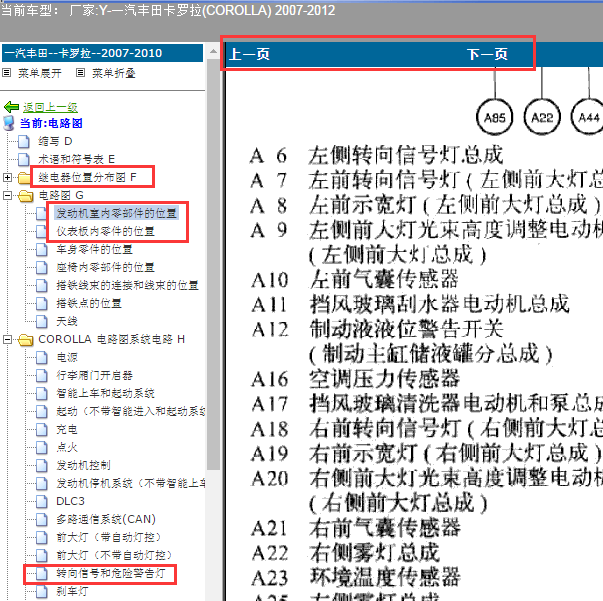Open 智能上车和起动系统 circuit page
The width and height of the screenshot is (603, 601).
point(105,393)
